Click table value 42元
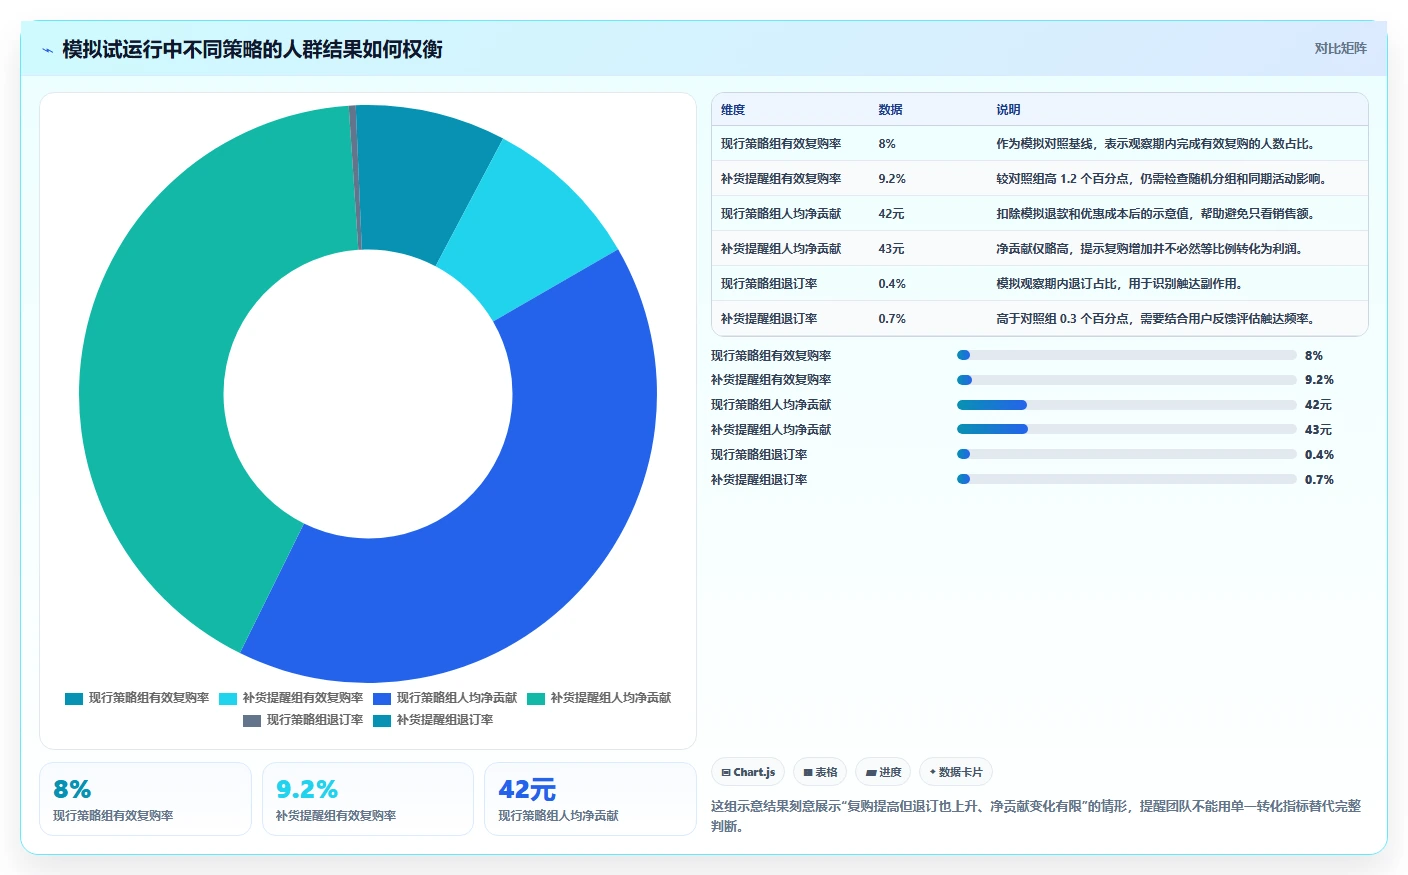1408x875 pixels. pos(891,214)
